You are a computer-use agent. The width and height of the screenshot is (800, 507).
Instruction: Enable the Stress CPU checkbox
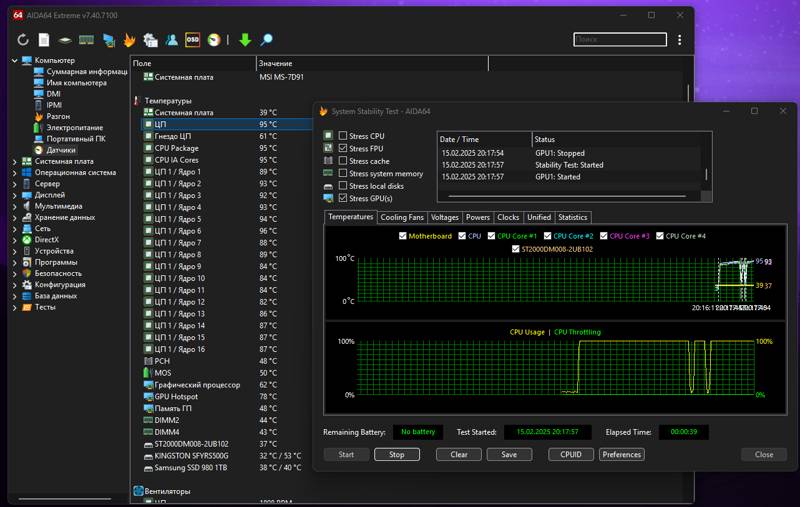click(x=343, y=136)
